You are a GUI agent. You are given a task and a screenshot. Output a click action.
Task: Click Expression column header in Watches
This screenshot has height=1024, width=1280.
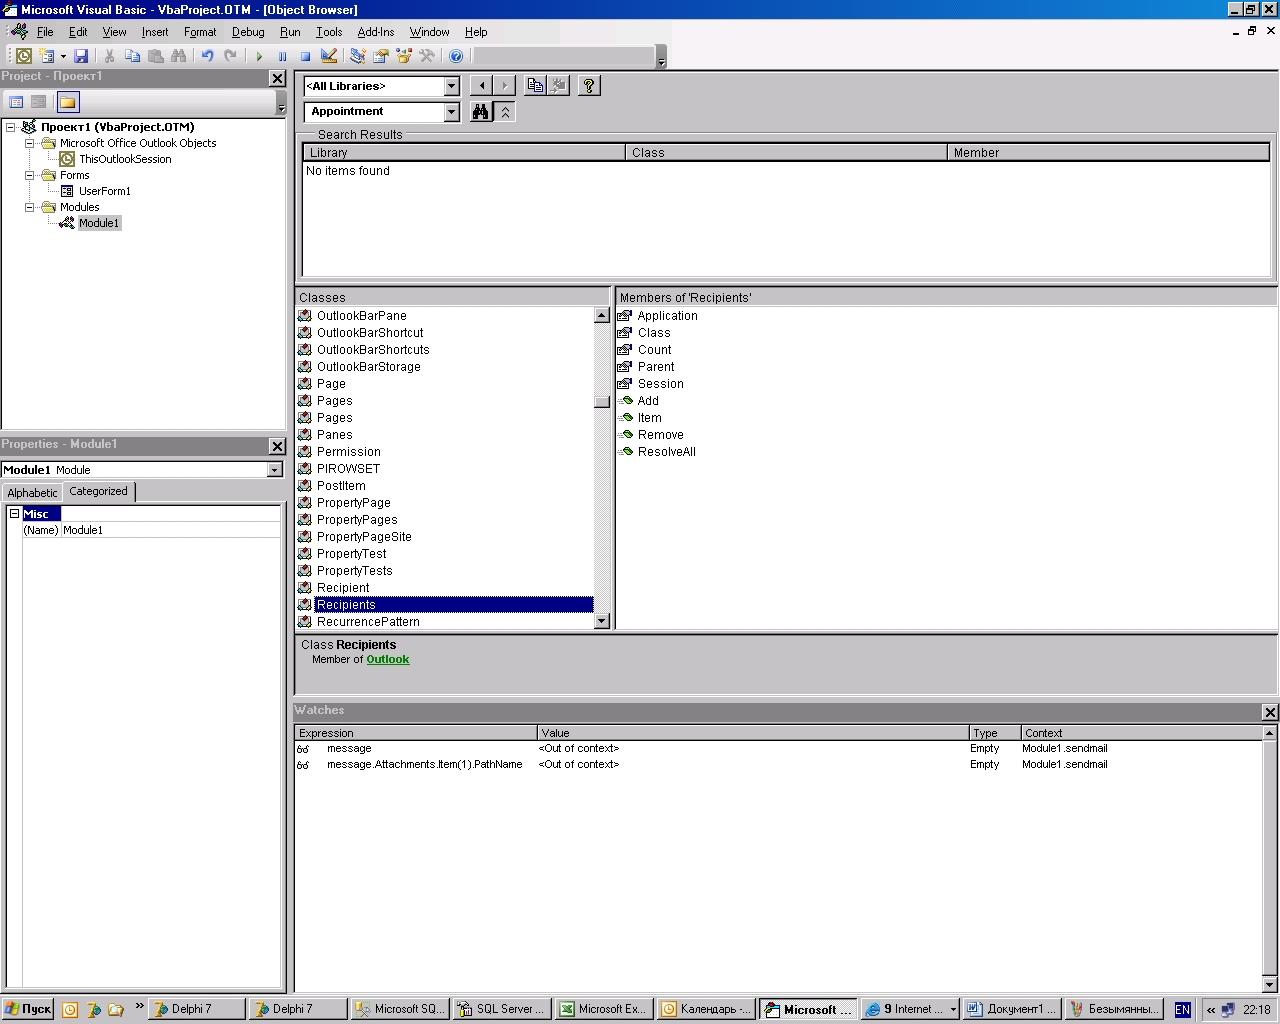(416, 733)
